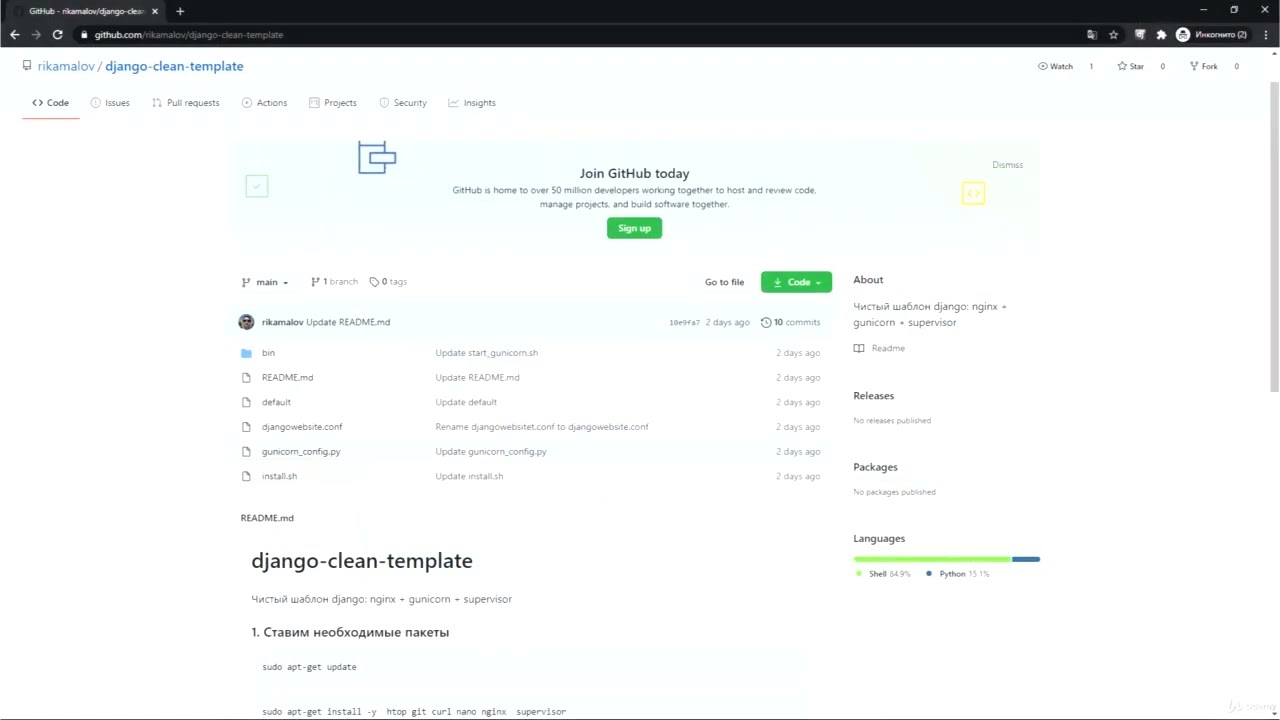This screenshot has width=1280, height=720.
Task: Open the gunicorn_config.py file
Action: click(301, 452)
